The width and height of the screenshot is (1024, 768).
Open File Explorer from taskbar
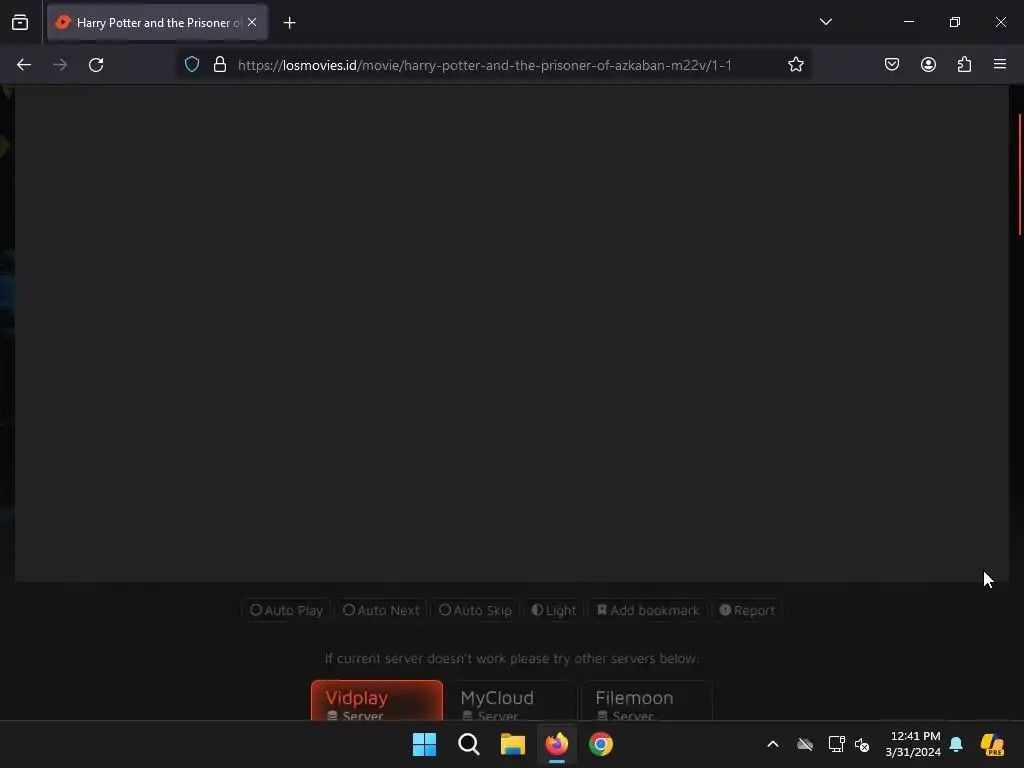click(x=513, y=744)
